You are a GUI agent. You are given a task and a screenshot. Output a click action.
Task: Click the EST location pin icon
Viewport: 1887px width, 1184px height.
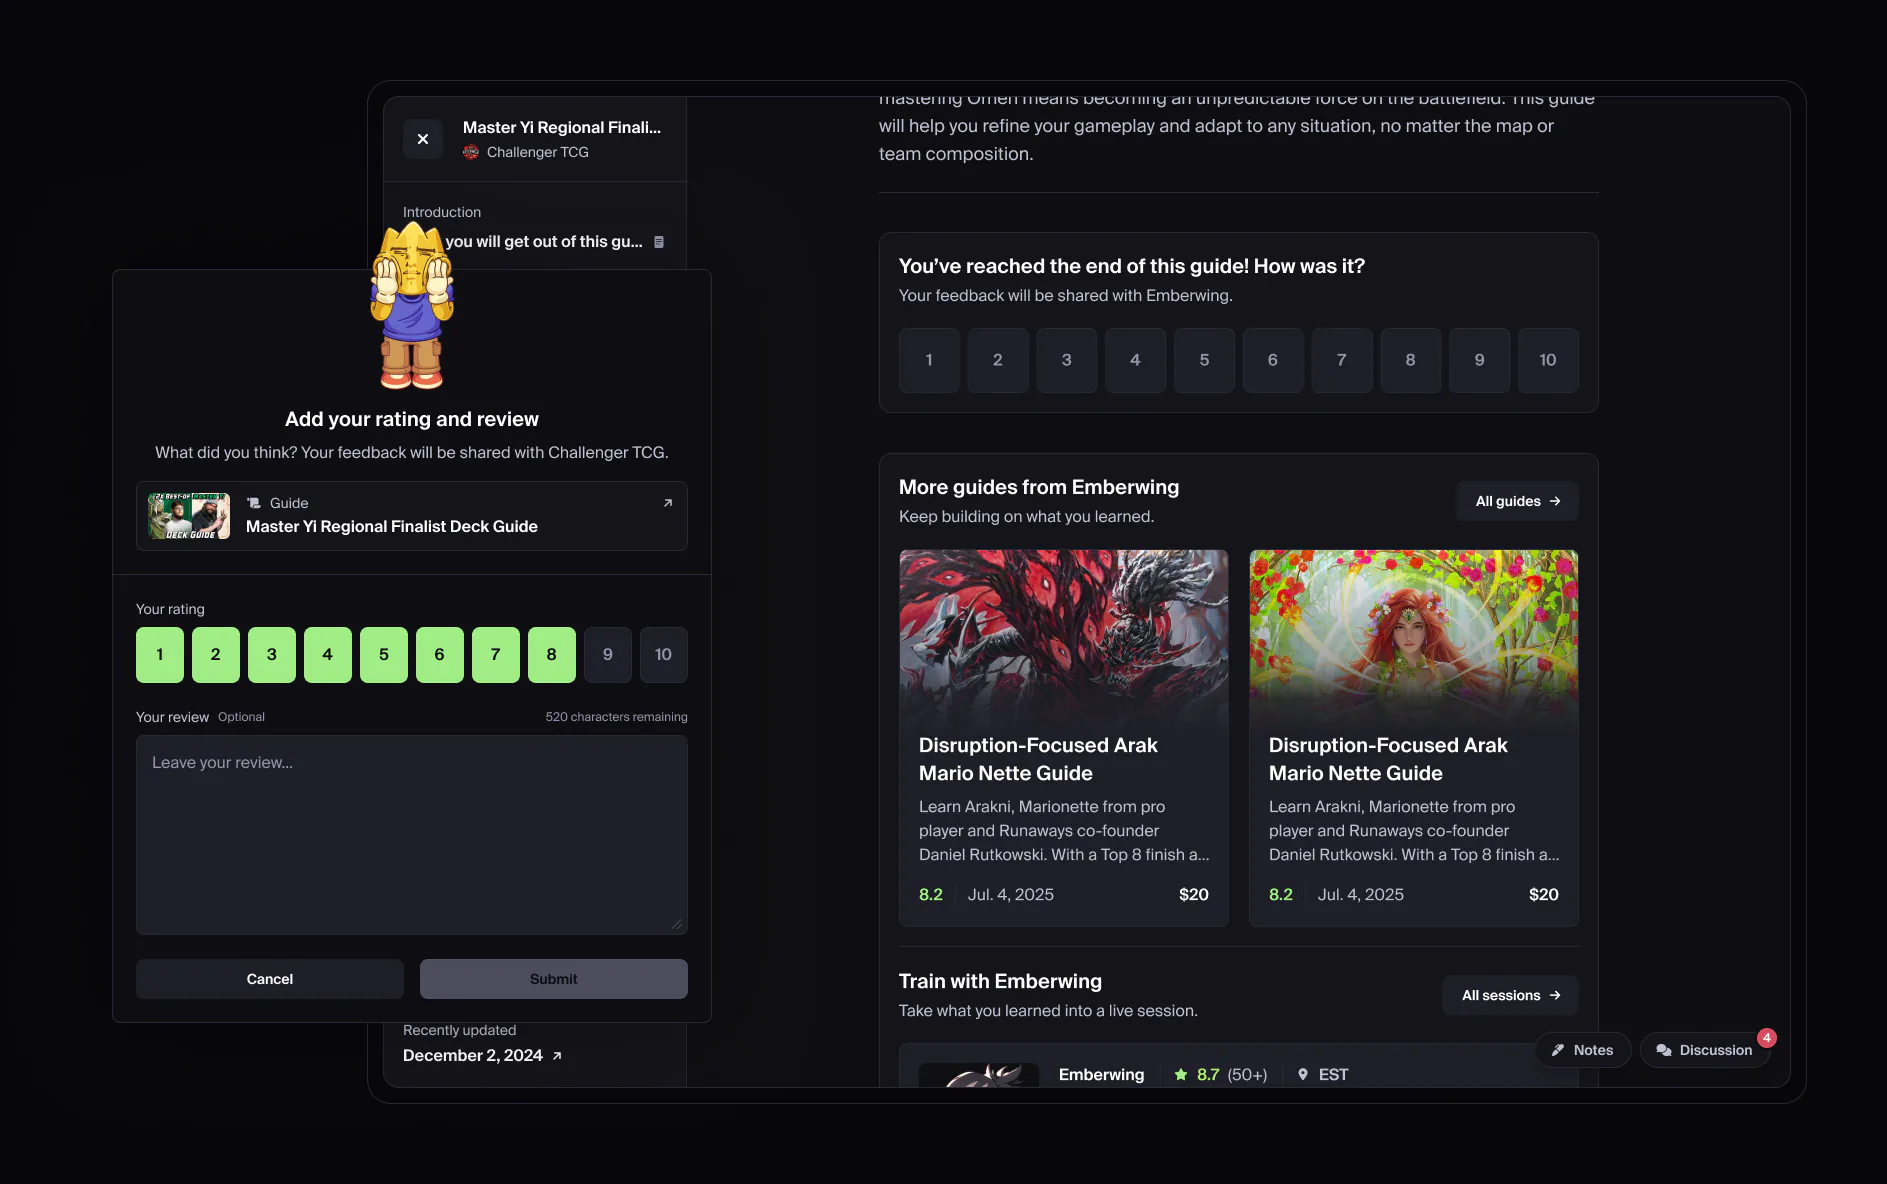(x=1303, y=1075)
